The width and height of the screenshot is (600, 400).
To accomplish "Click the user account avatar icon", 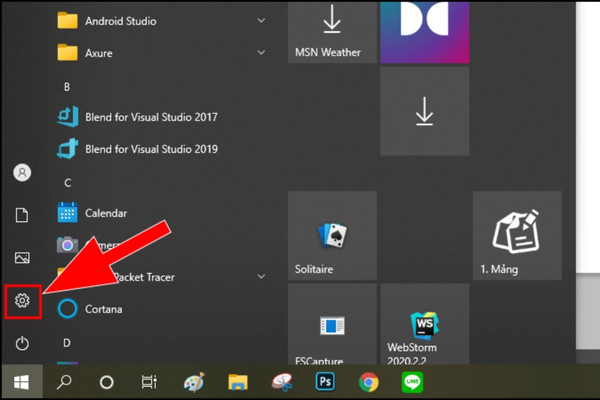I will coord(22,172).
